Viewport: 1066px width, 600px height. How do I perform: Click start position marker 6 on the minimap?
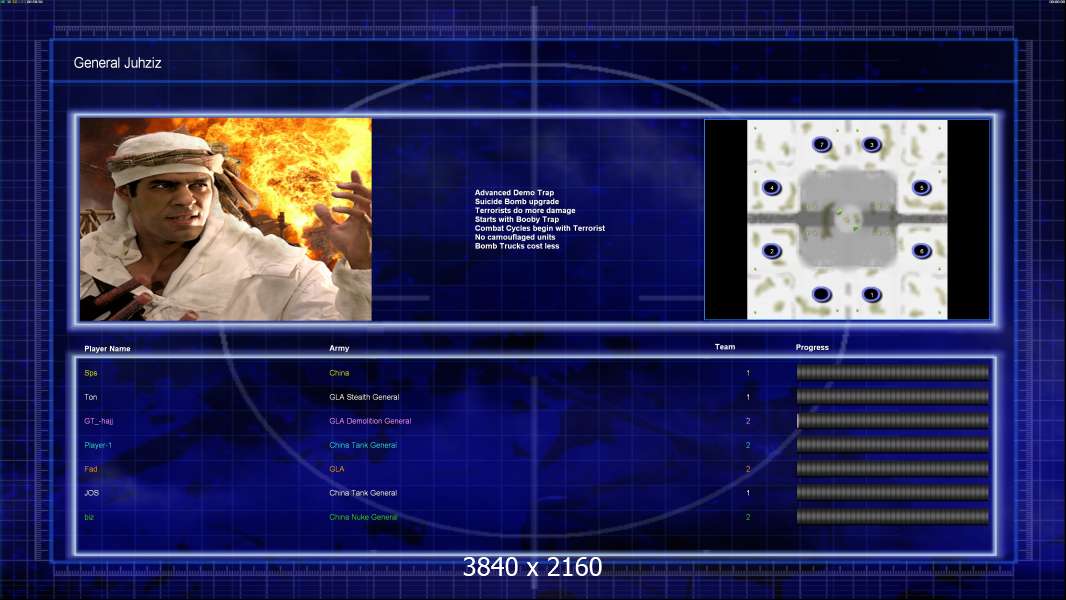point(922,251)
